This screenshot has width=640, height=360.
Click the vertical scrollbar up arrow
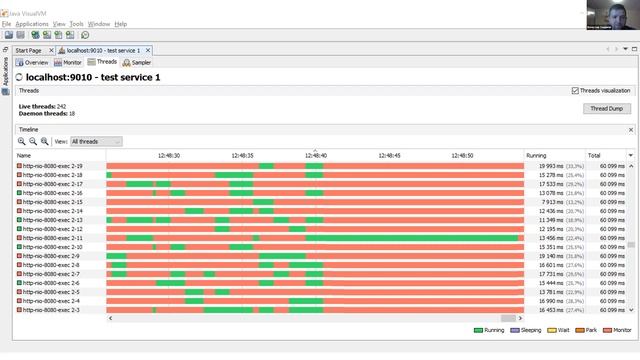[631, 166]
